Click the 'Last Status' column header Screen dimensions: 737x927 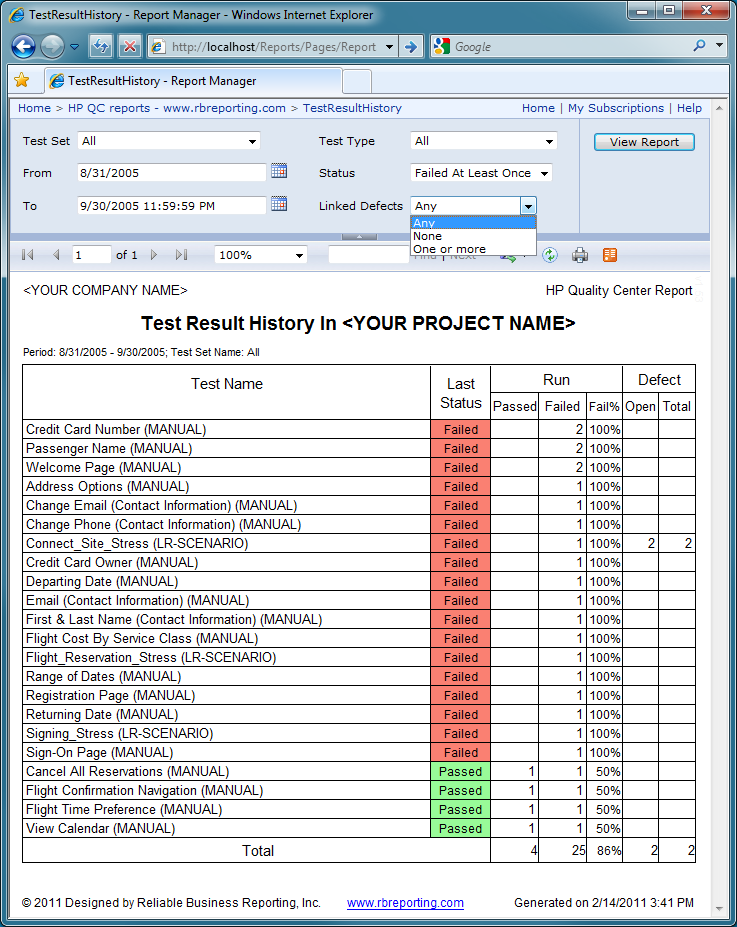point(460,393)
